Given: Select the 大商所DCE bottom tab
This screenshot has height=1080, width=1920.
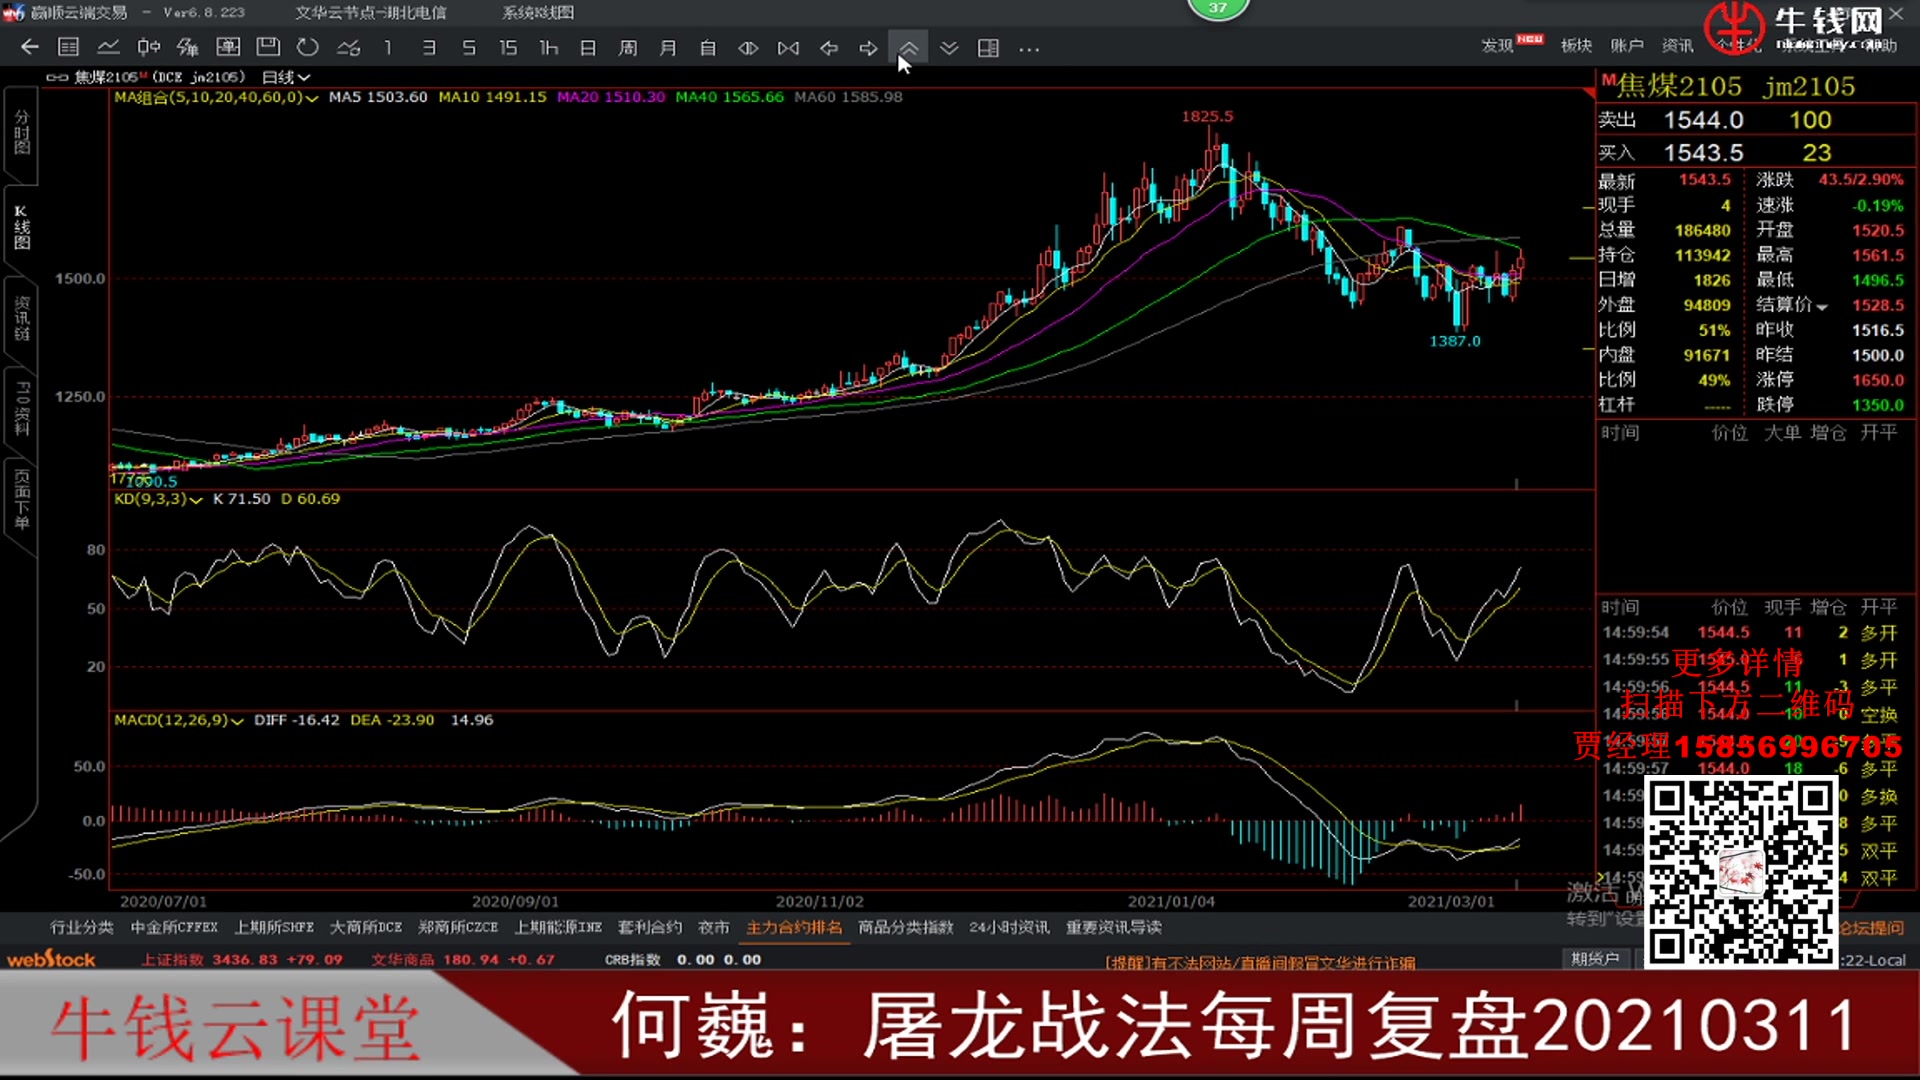Looking at the screenshot, I should pos(366,927).
